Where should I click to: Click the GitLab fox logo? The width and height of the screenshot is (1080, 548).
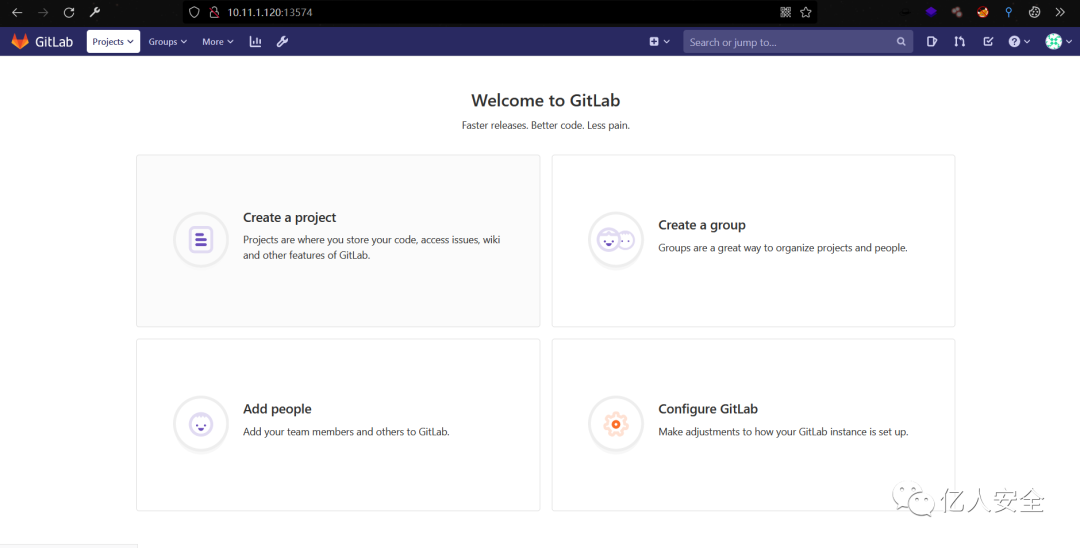[x=20, y=41]
